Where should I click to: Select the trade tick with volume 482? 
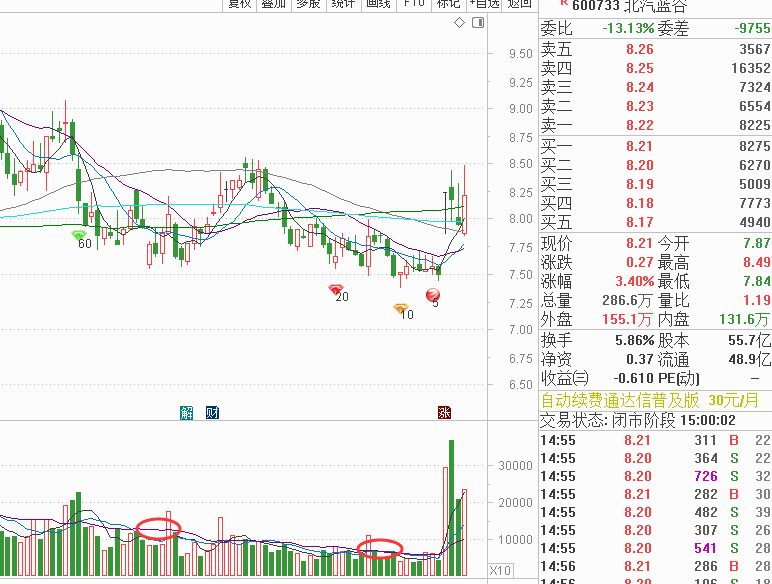pyautogui.click(x=655, y=513)
